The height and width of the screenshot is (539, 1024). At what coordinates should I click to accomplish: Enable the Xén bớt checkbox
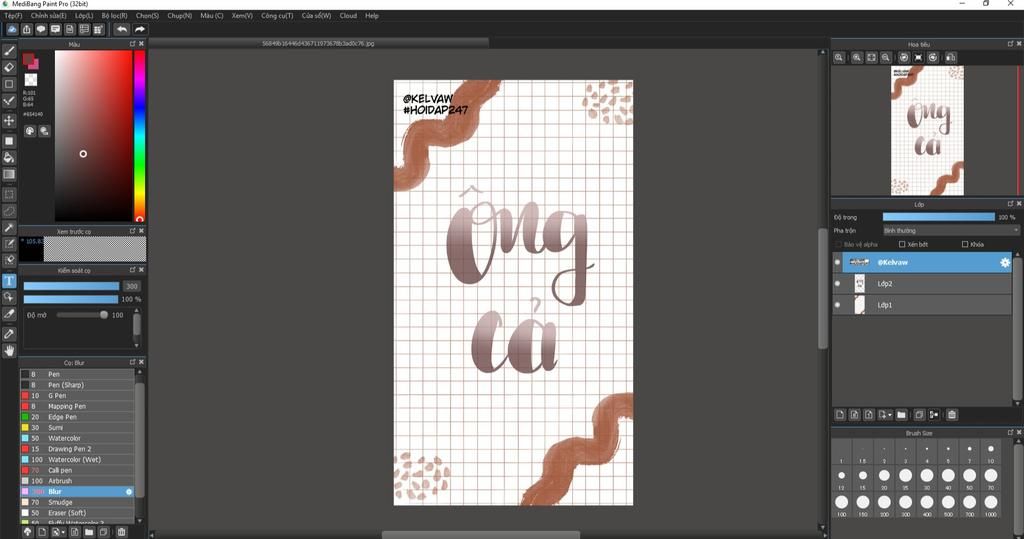coord(902,244)
